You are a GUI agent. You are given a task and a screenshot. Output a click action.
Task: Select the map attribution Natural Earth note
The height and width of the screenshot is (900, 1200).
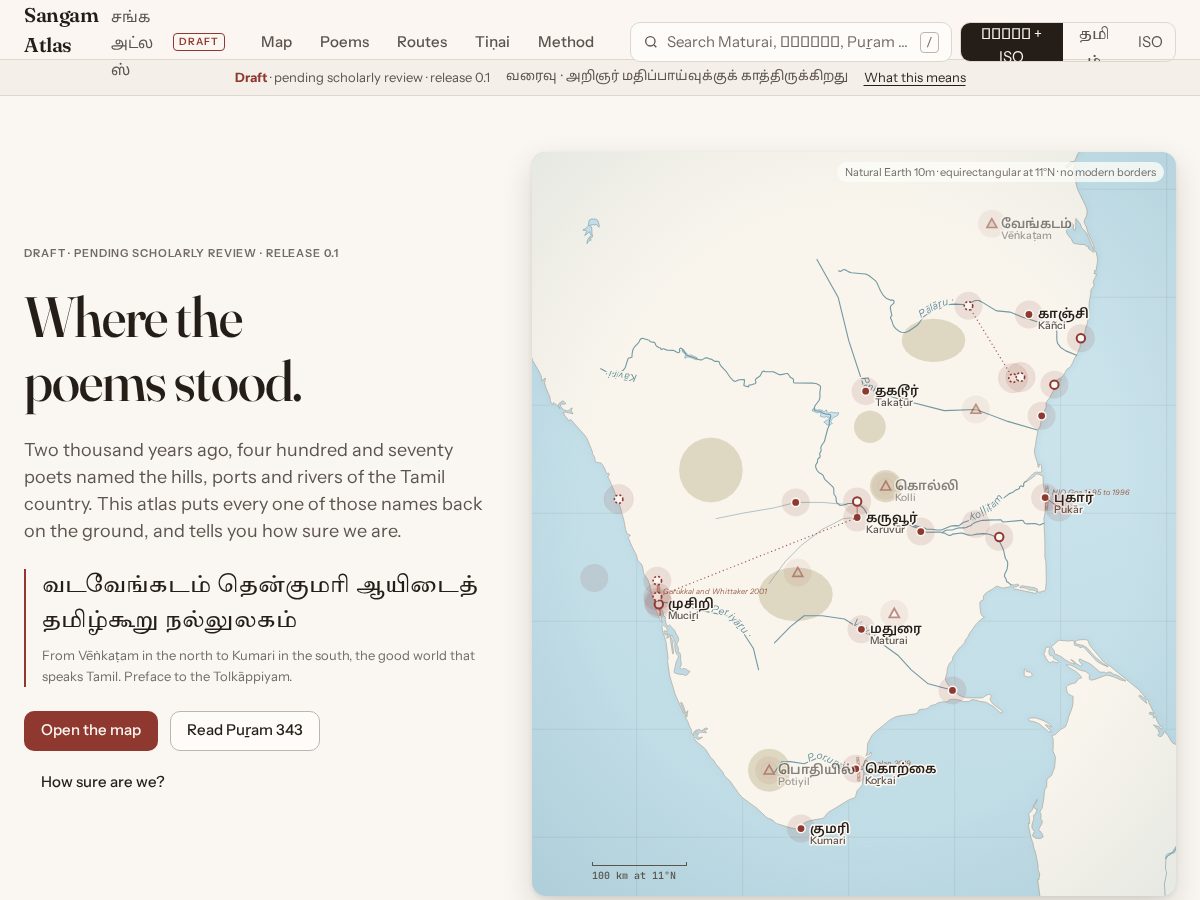(x=1000, y=172)
